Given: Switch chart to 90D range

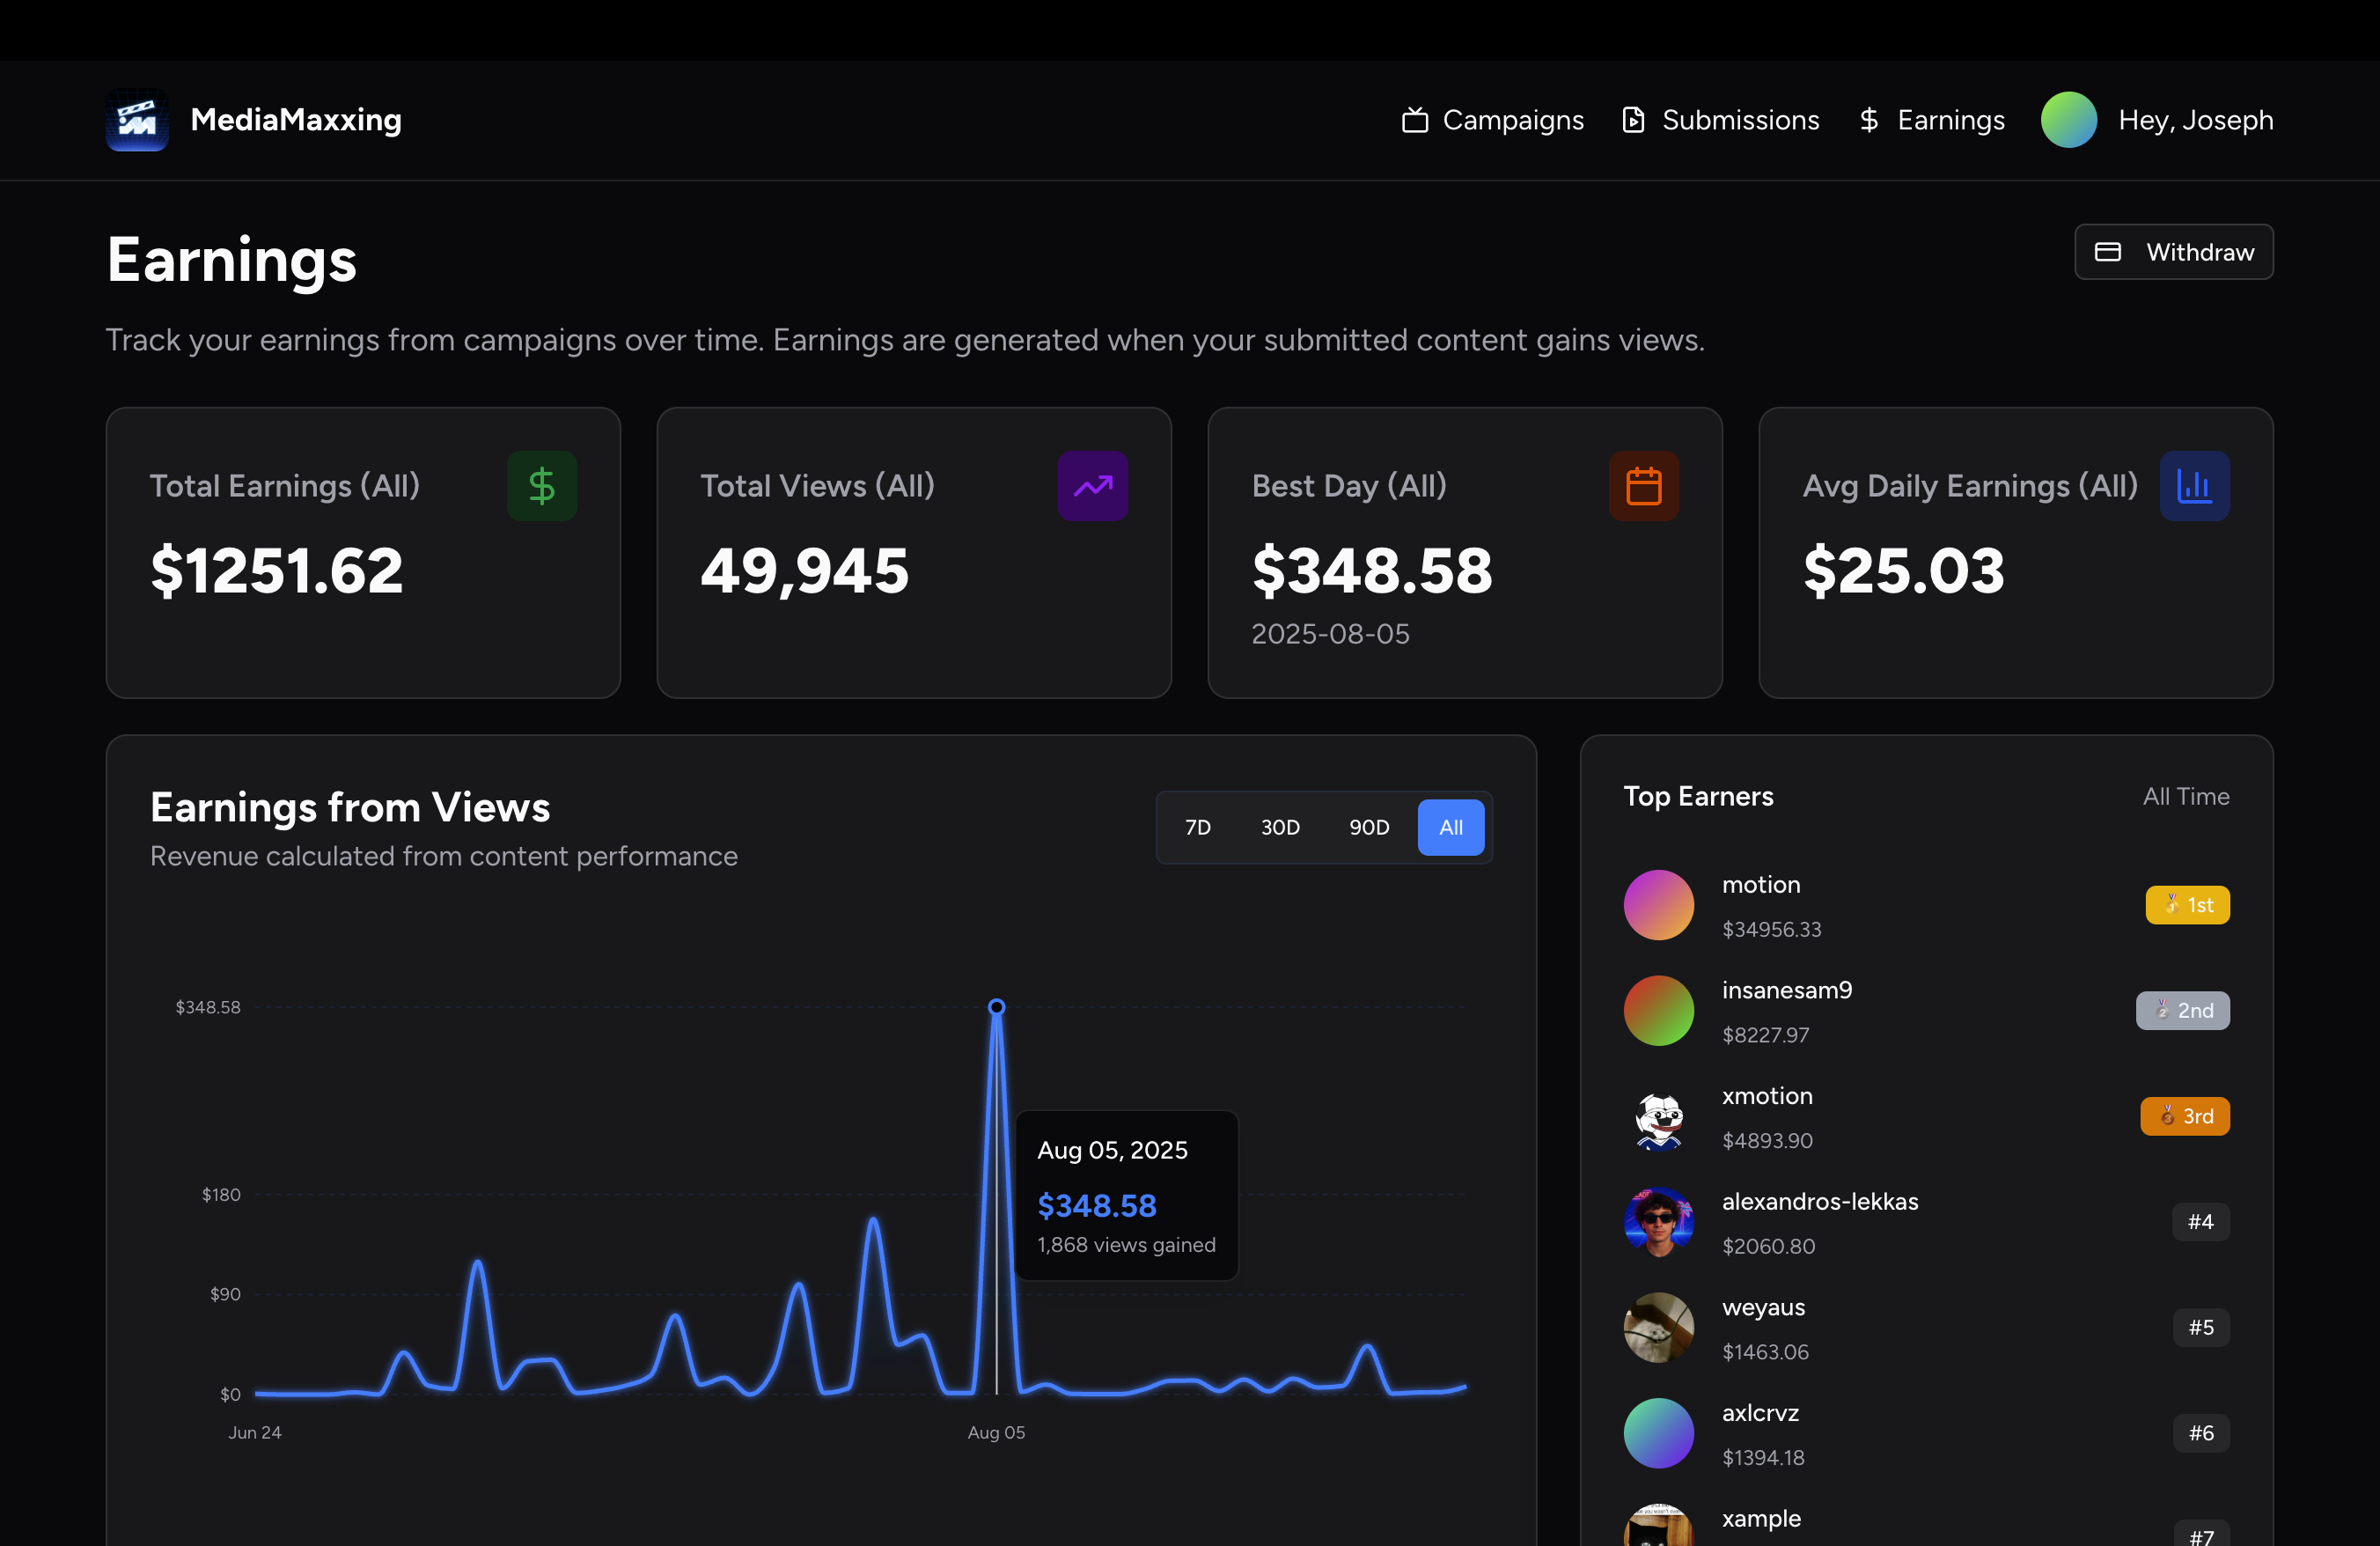Looking at the screenshot, I should pyautogui.click(x=1368, y=827).
